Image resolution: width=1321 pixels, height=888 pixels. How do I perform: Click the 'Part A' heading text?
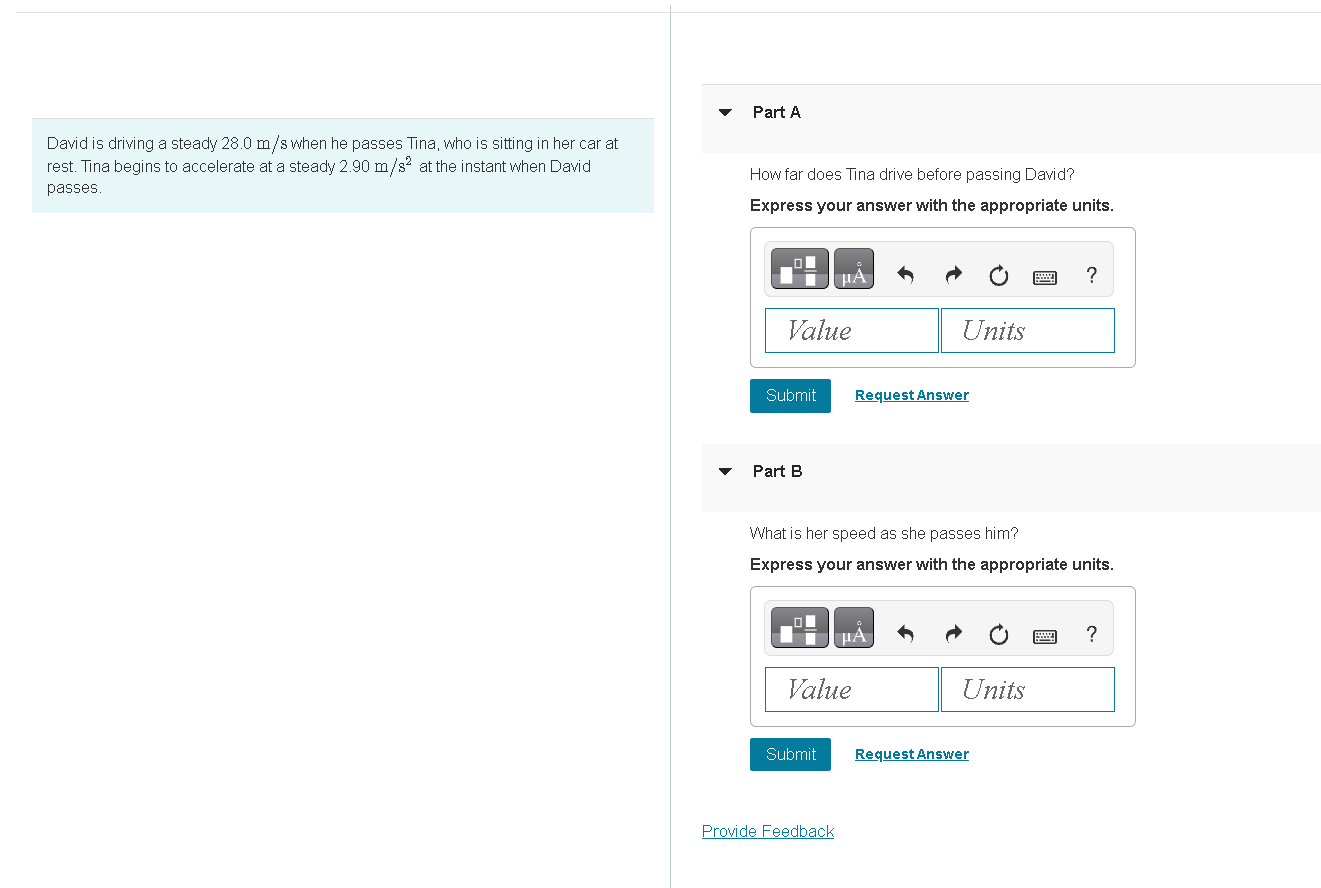[777, 112]
